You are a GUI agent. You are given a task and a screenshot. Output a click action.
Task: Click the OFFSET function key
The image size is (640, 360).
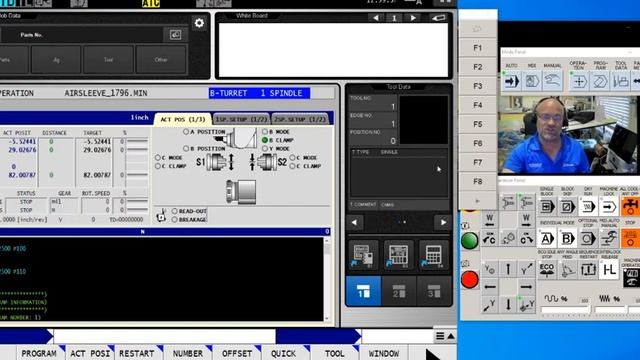237,353
